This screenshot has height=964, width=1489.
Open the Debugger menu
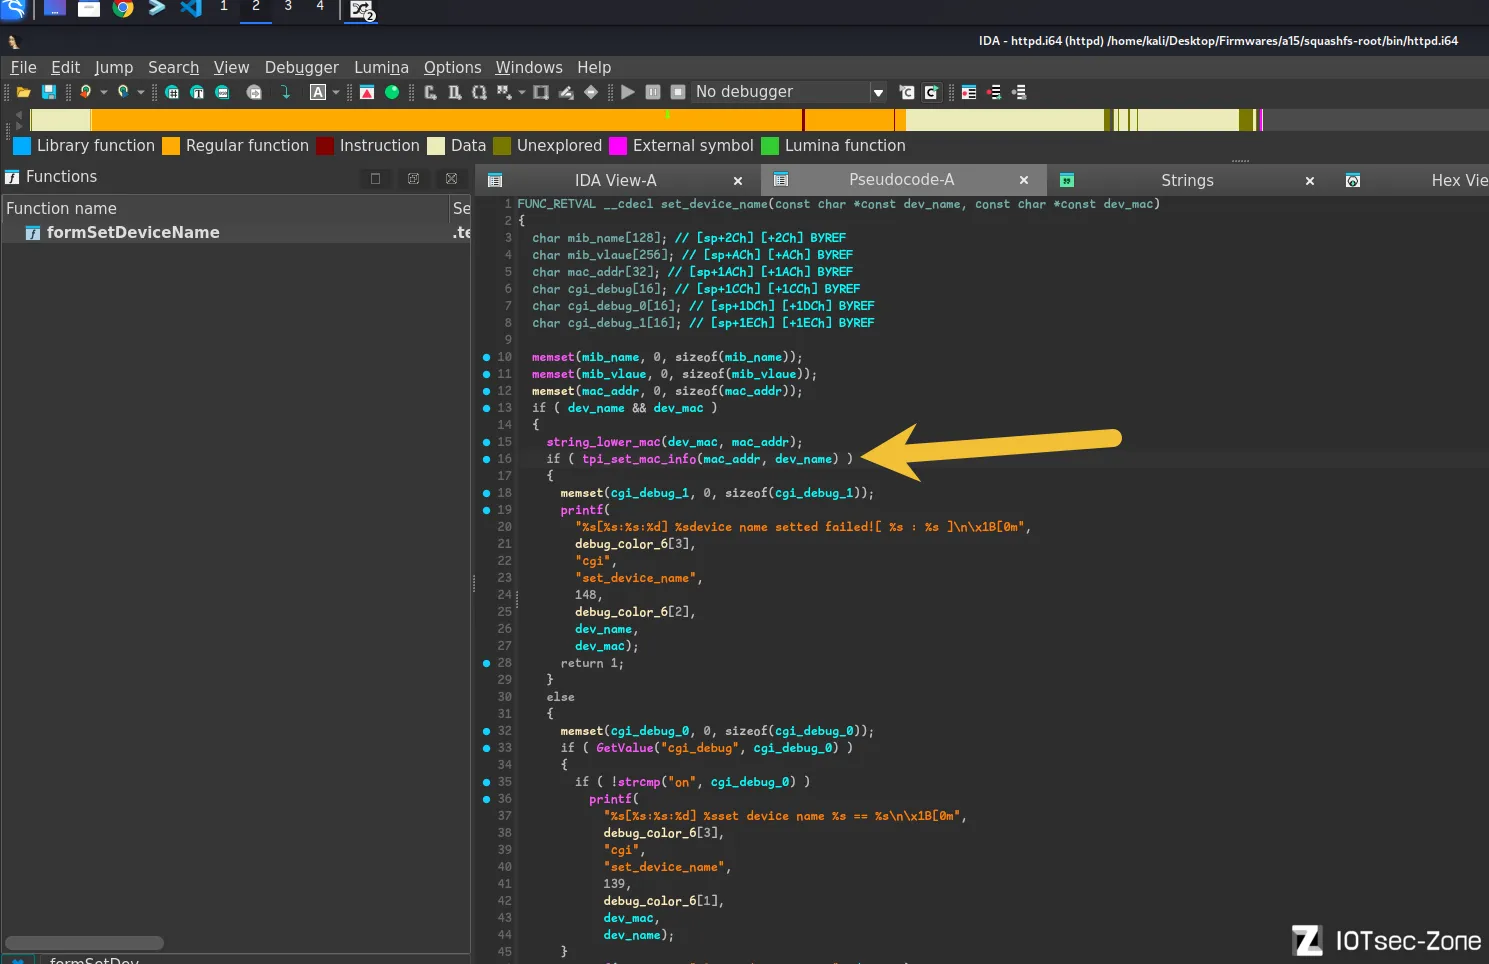point(302,67)
